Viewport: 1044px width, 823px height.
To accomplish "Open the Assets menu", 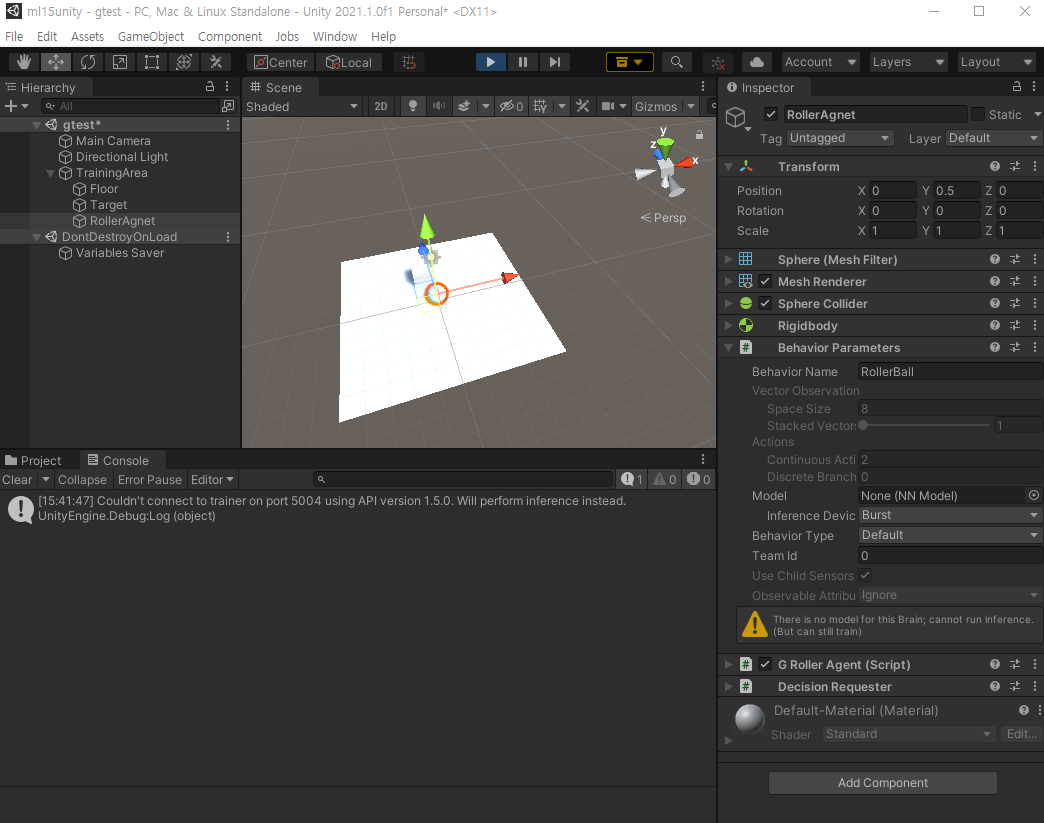I will click(87, 37).
